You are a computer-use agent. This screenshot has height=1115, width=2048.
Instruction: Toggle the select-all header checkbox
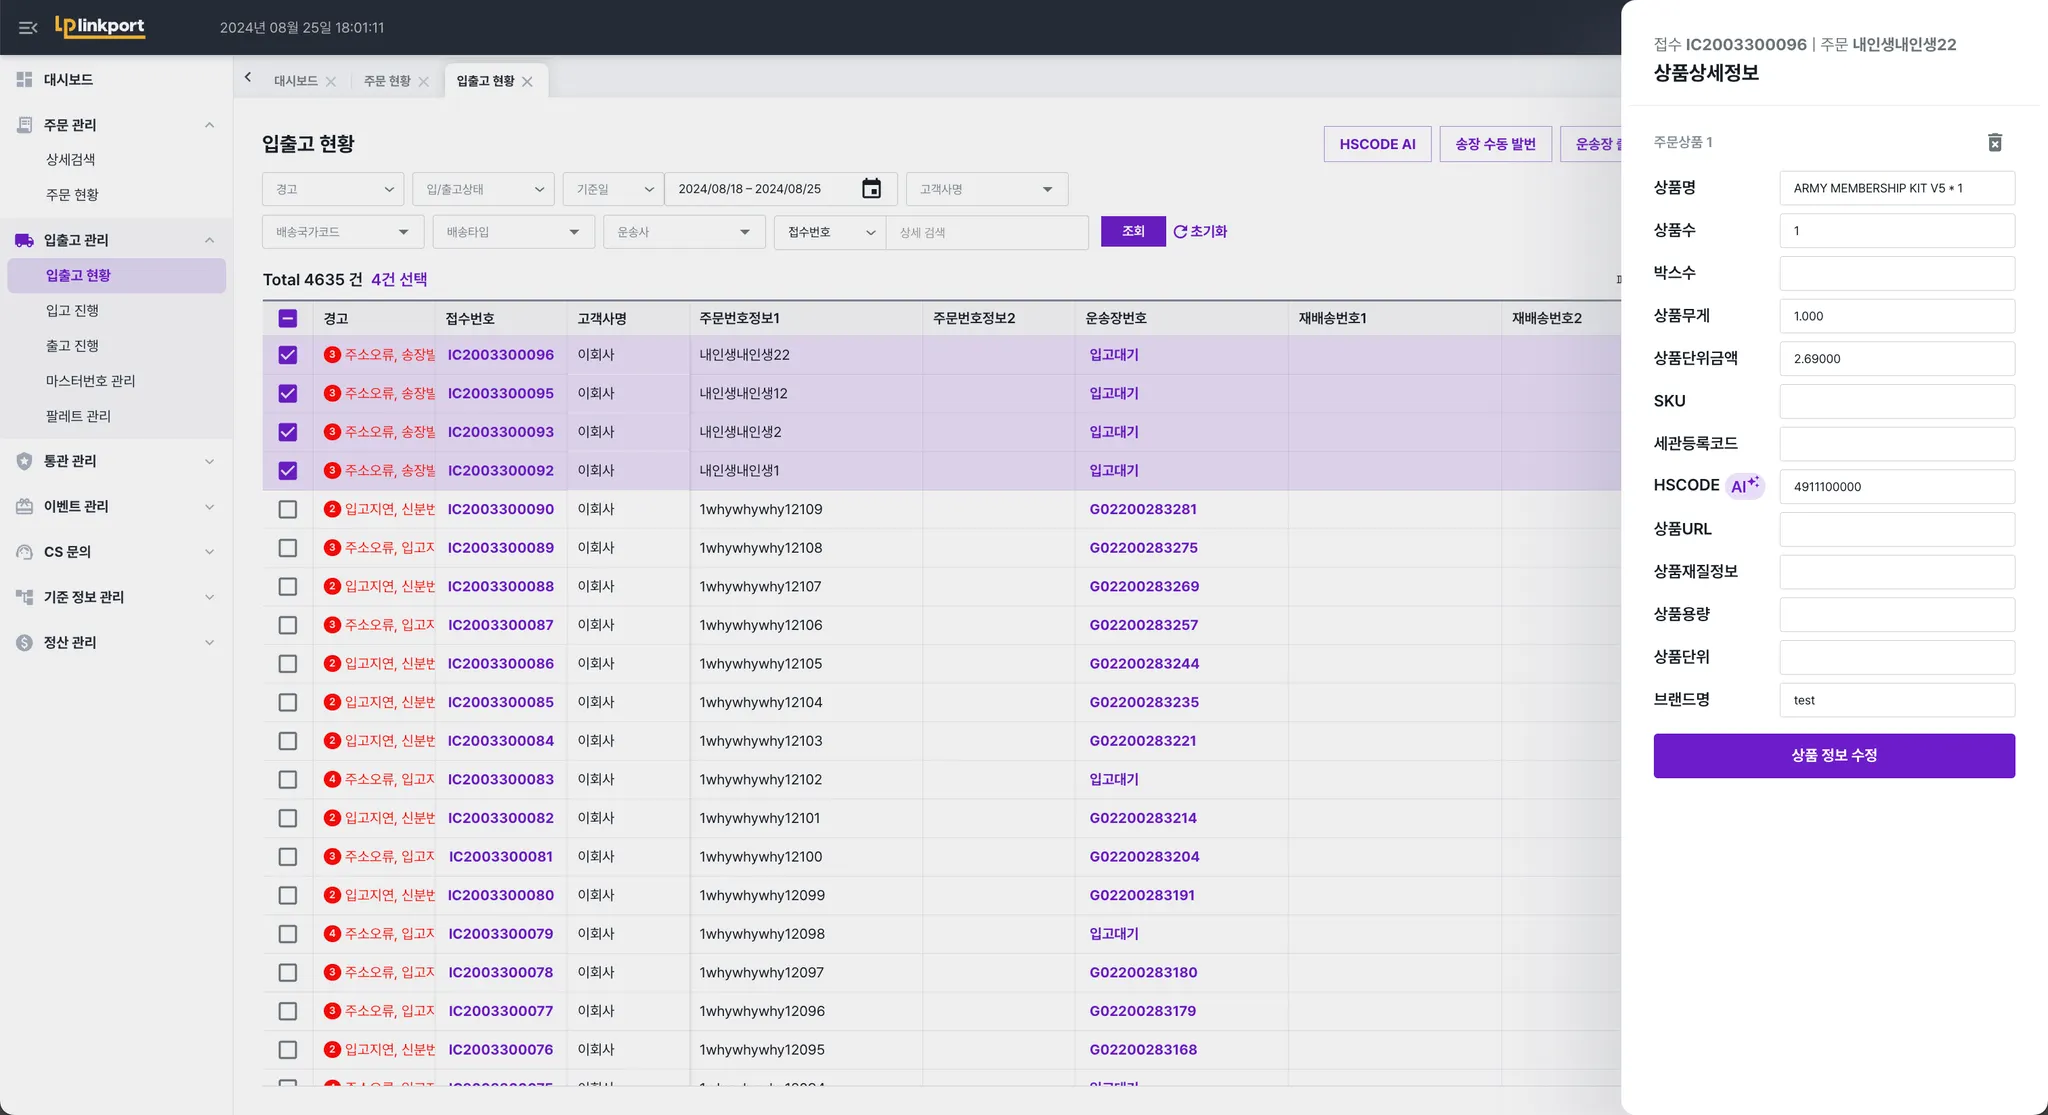[x=288, y=319]
